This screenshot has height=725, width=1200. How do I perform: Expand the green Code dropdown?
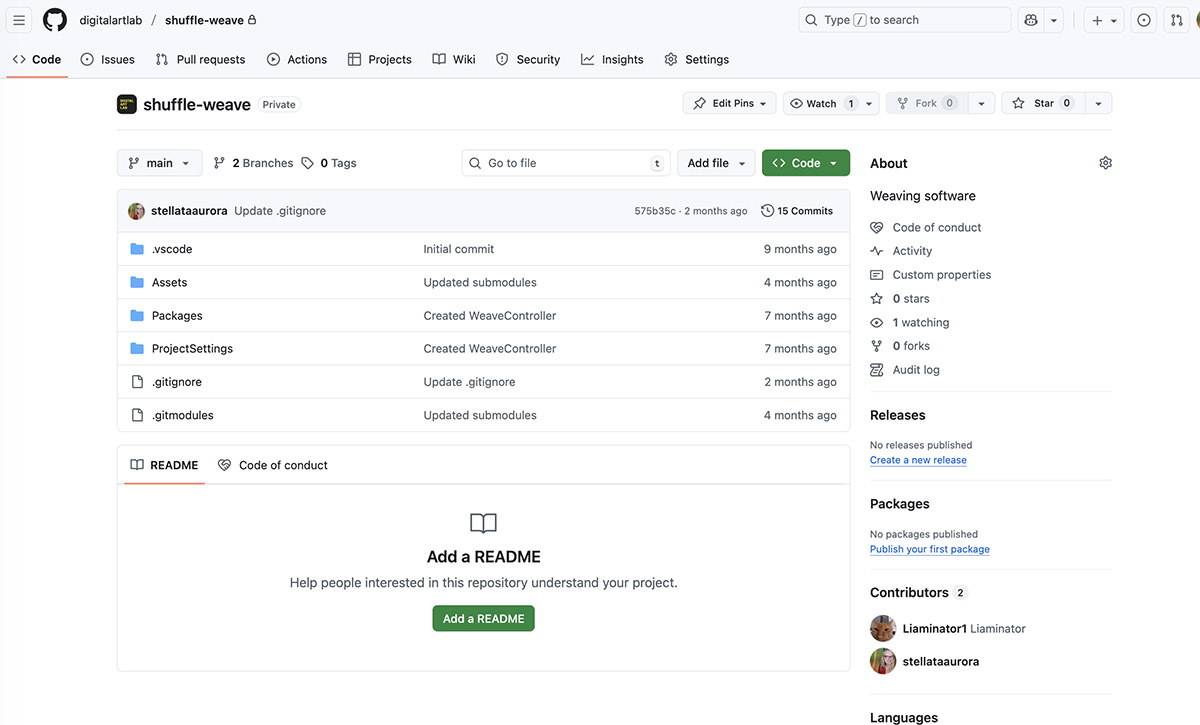tap(805, 163)
